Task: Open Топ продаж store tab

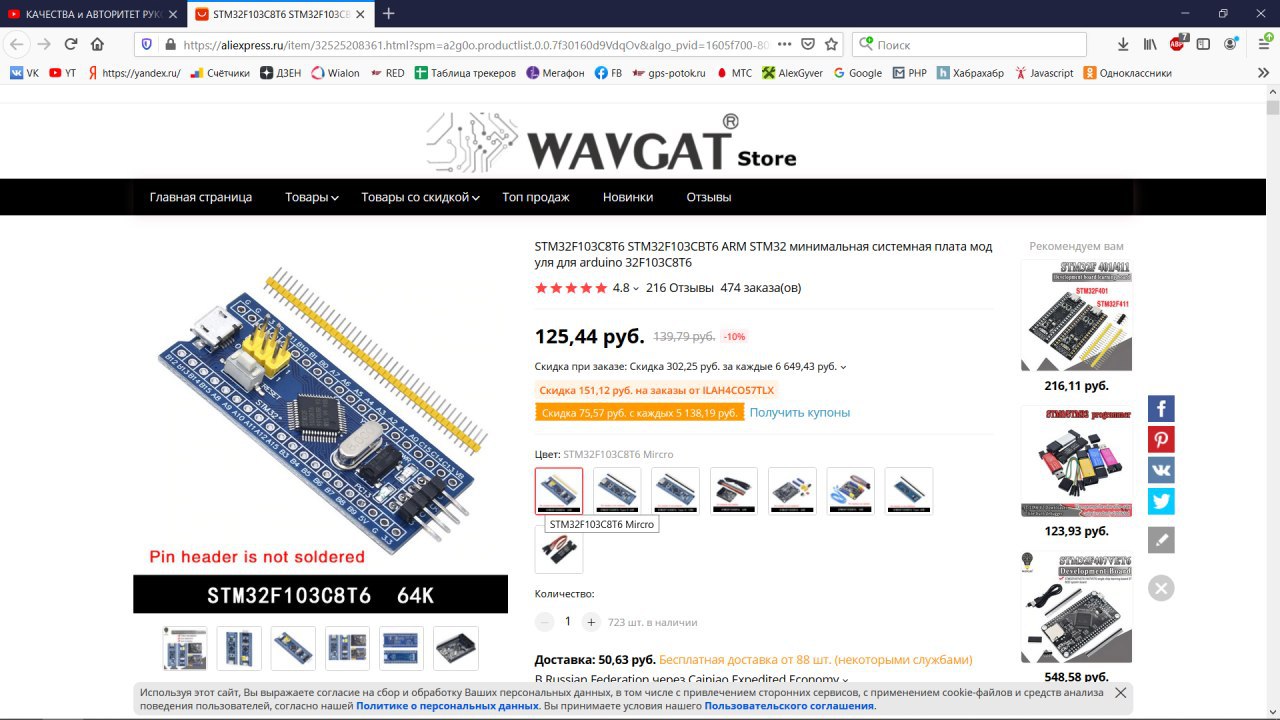Action: (x=536, y=197)
